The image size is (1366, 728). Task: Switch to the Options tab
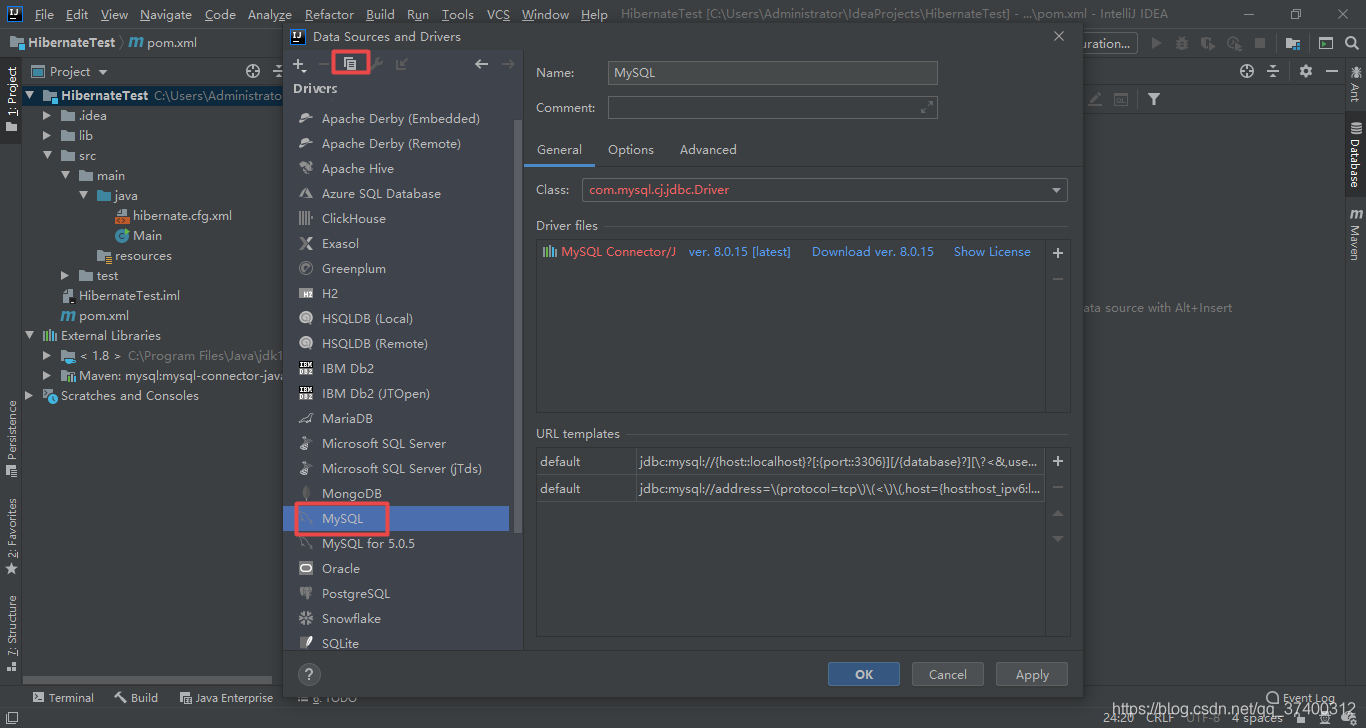[631, 150]
